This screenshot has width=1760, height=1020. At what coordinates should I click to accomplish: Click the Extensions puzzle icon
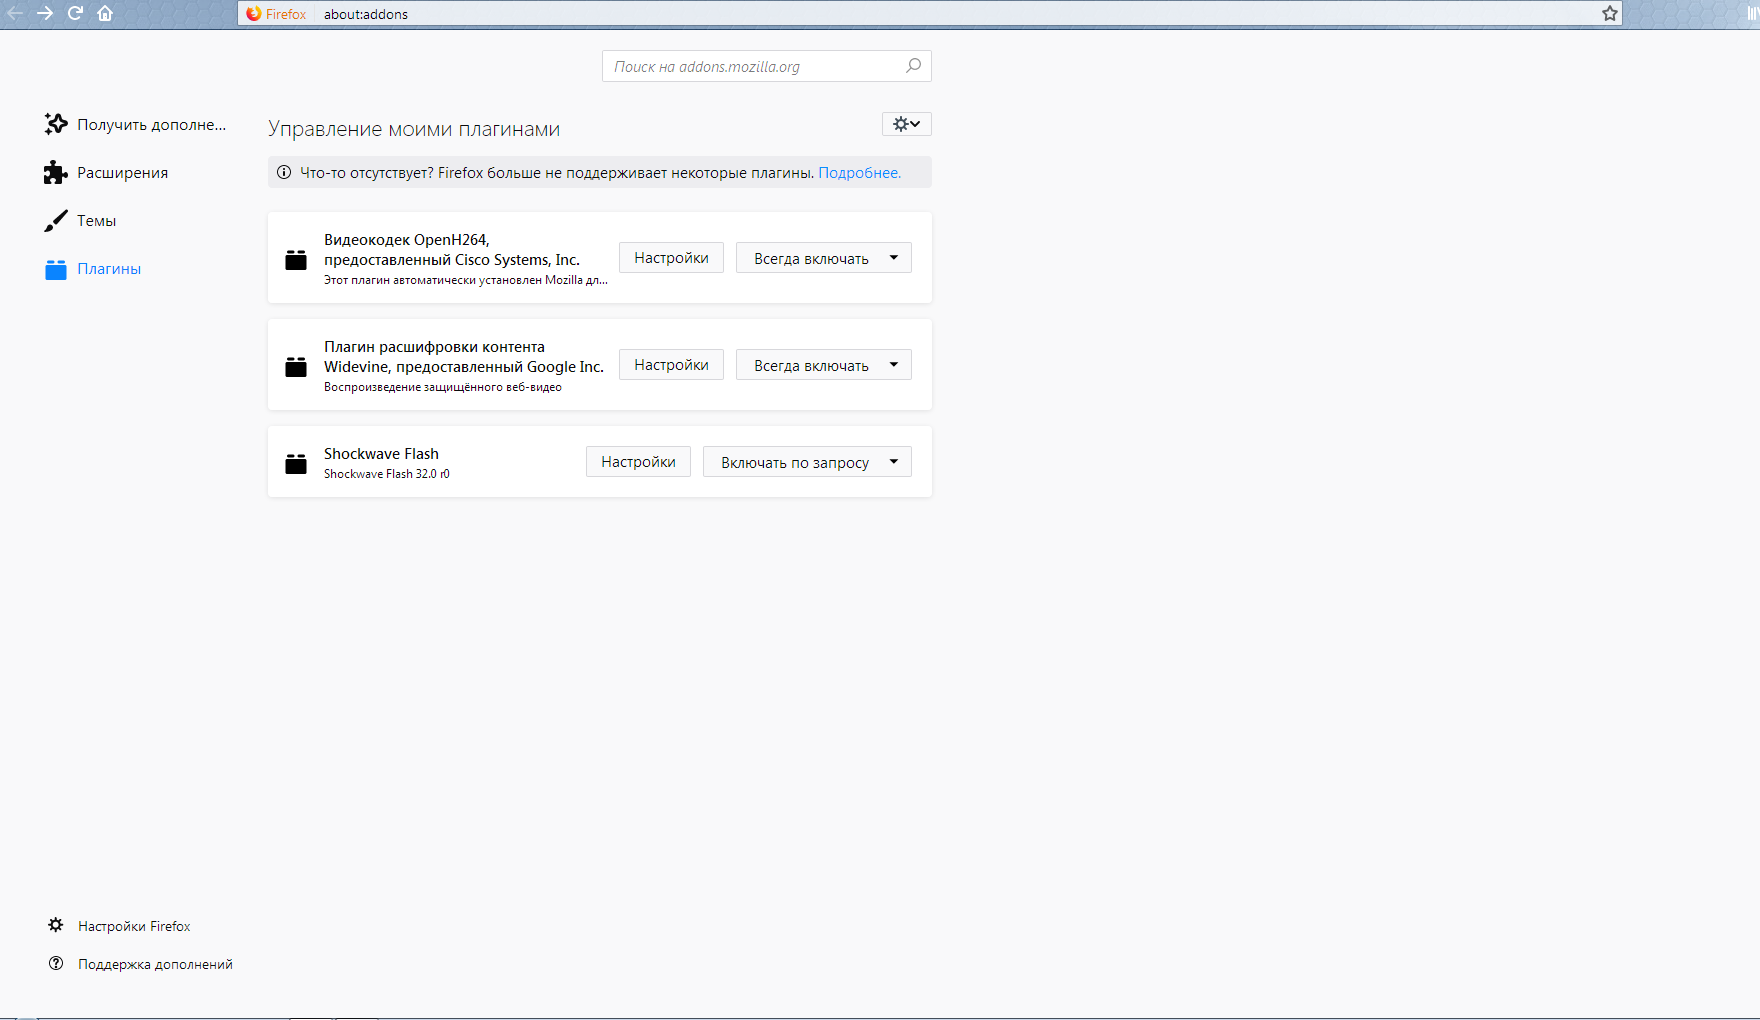[x=56, y=172]
